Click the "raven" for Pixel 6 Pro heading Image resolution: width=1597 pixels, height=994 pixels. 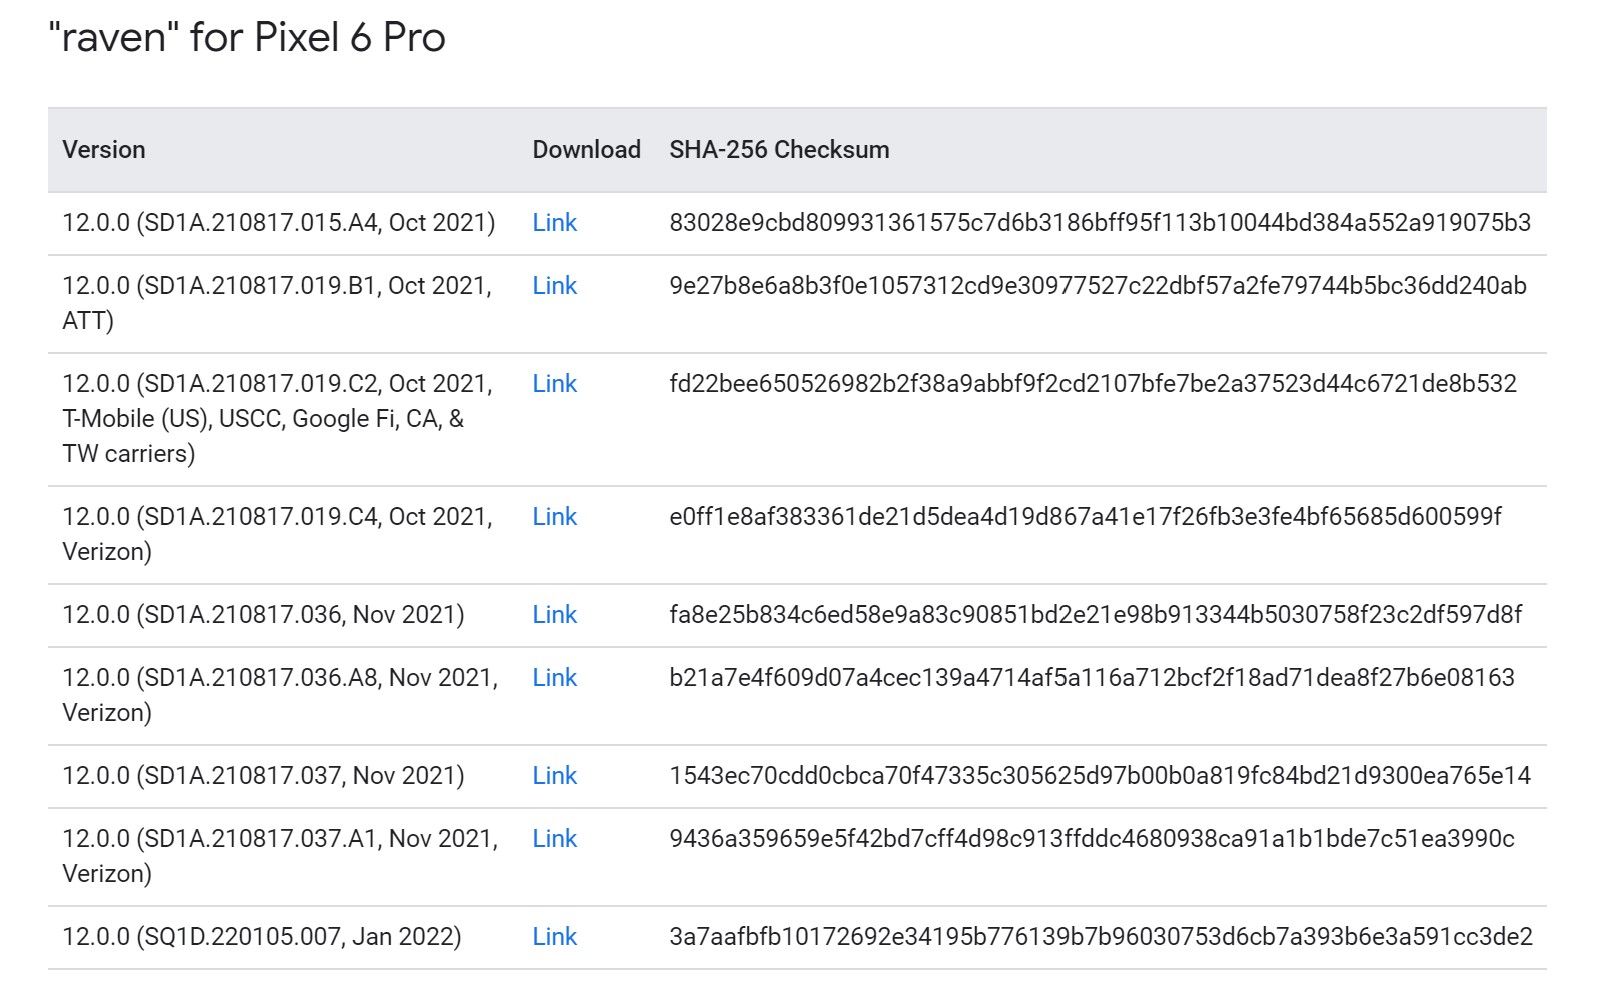click(246, 38)
